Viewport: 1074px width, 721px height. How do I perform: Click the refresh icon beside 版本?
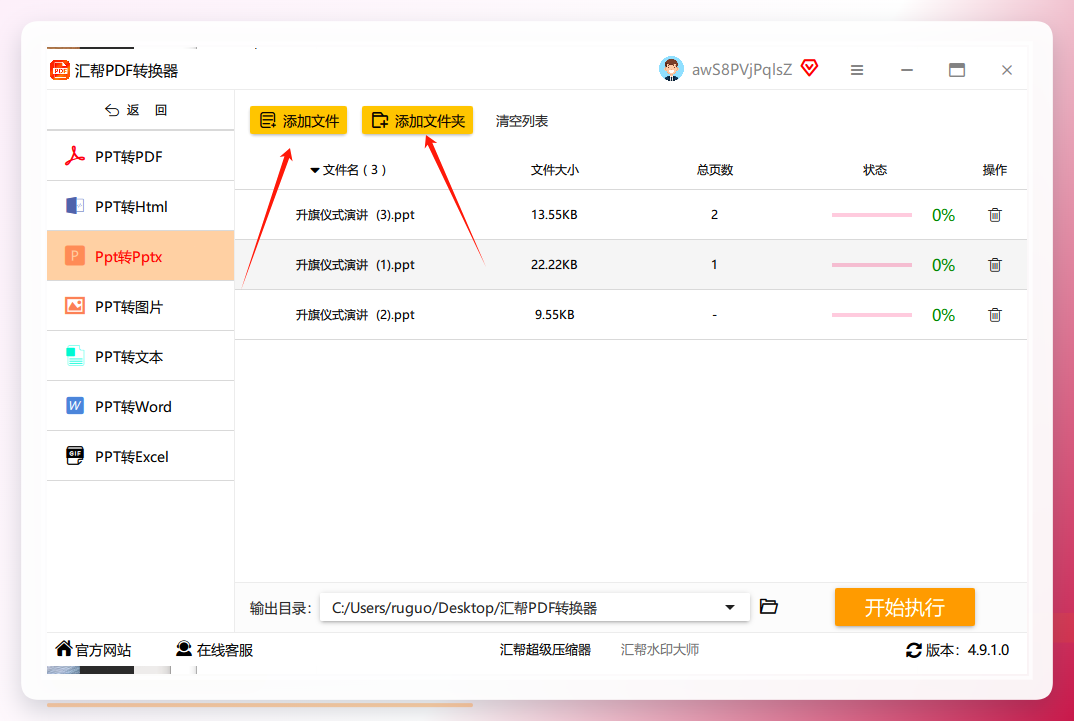[x=914, y=650]
